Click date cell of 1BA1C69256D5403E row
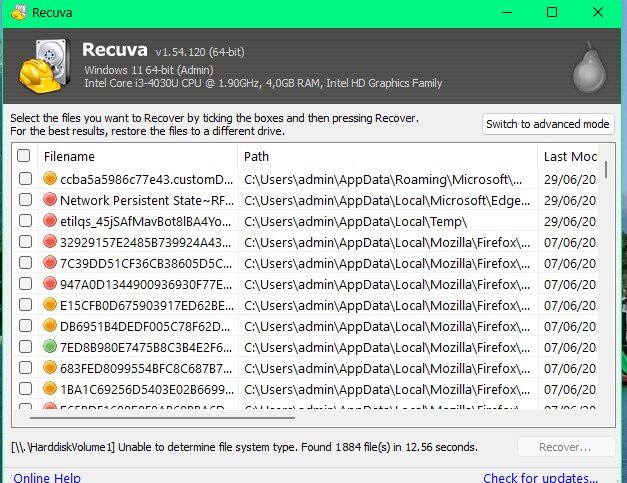 point(570,389)
